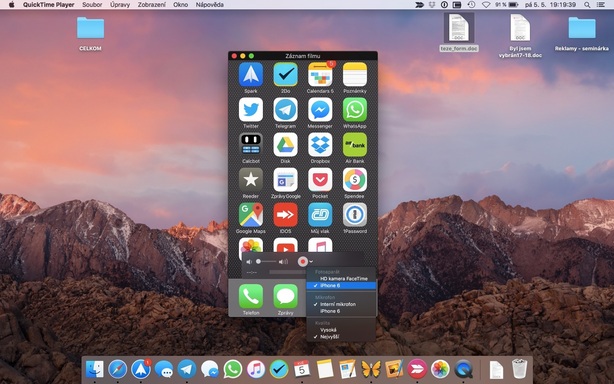Screen dimensions: 614x384
Task: Open iTunes from the Dock
Action: [256, 369]
